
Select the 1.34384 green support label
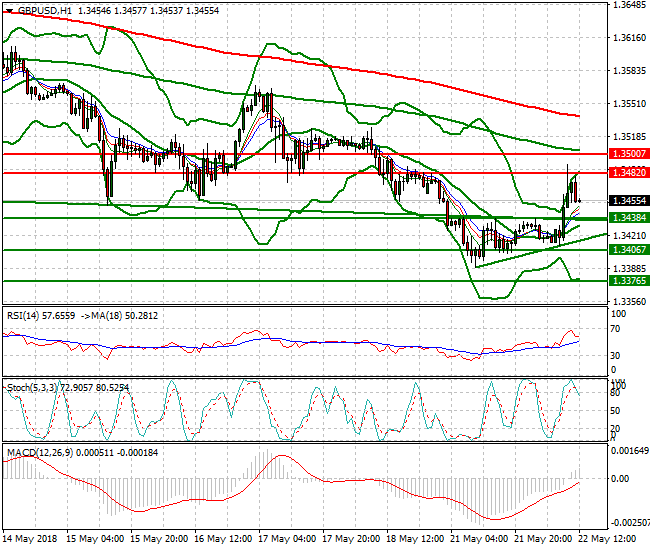click(629, 218)
